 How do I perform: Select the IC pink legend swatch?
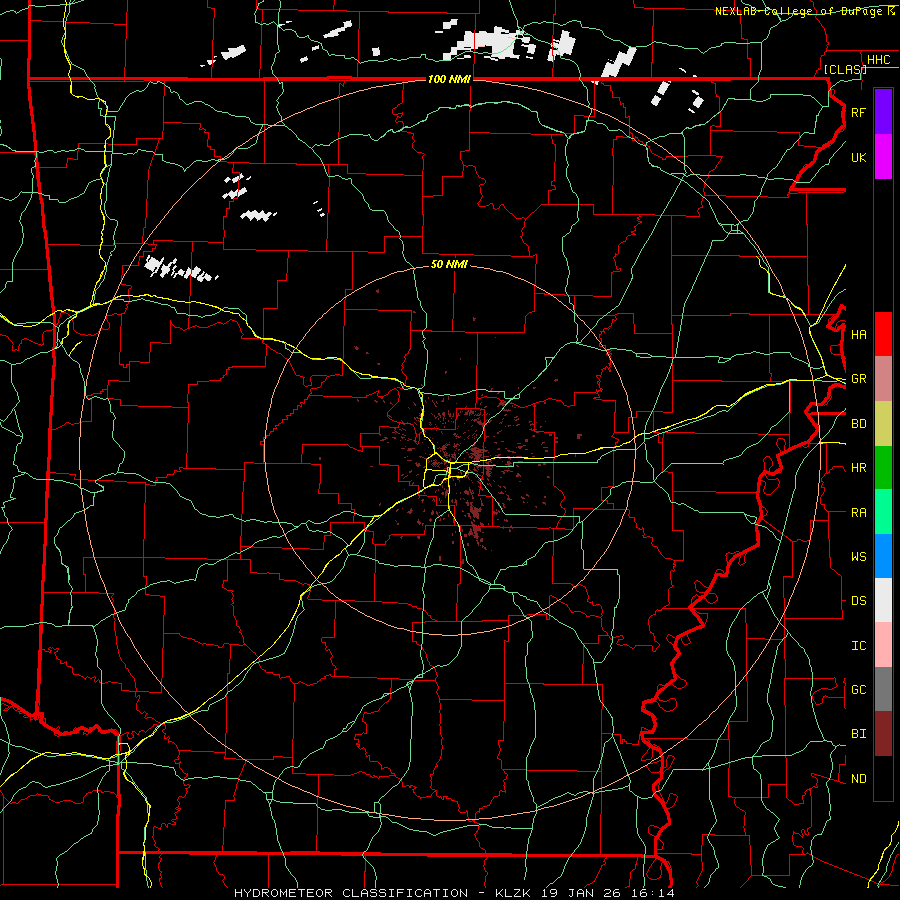[x=883, y=645]
